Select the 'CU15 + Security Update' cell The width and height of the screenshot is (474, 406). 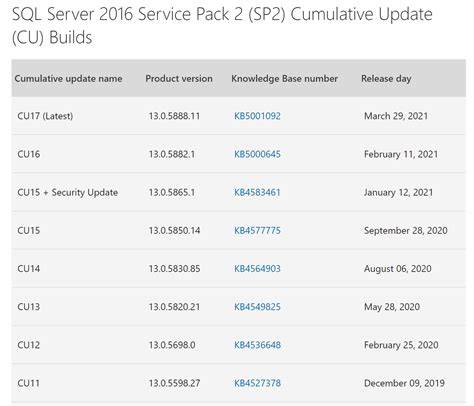pyautogui.click(x=67, y=192)
